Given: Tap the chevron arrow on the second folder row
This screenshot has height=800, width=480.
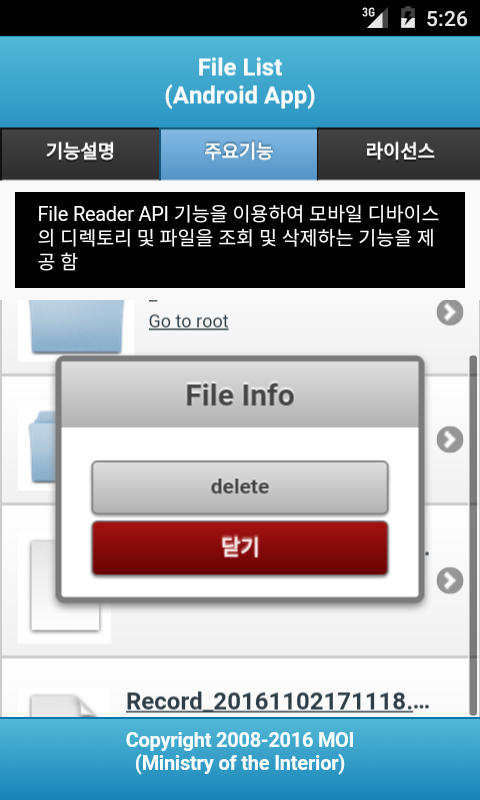Looking at the screenshot, I should [x=450, y=440].
